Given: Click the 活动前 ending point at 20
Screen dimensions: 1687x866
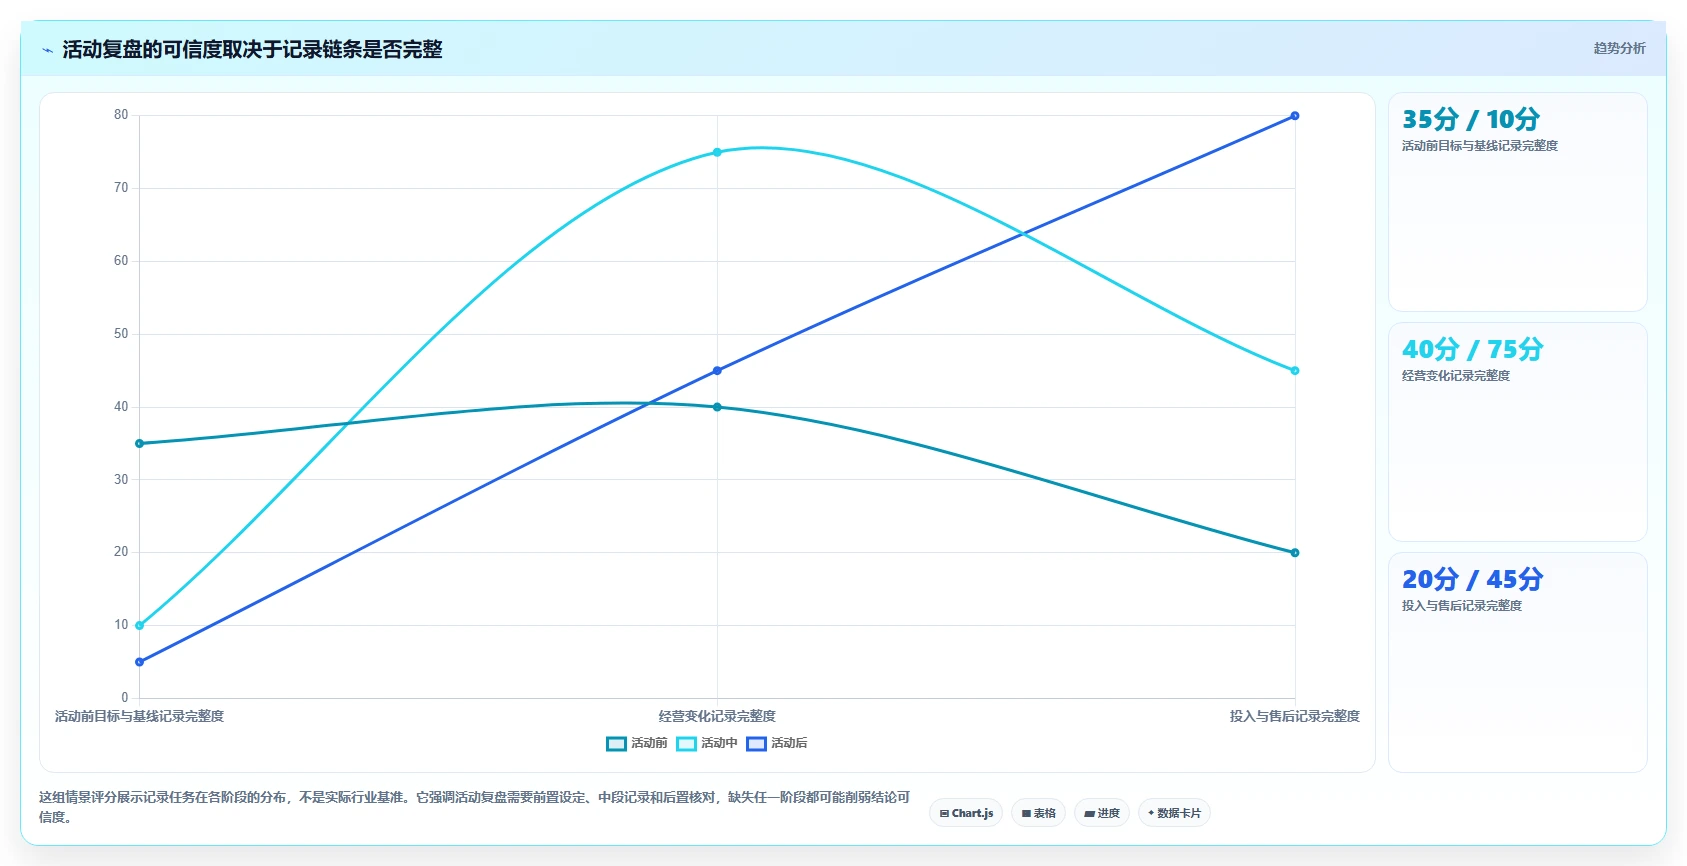Looking at the screenshot, I should pos(1294,553).
